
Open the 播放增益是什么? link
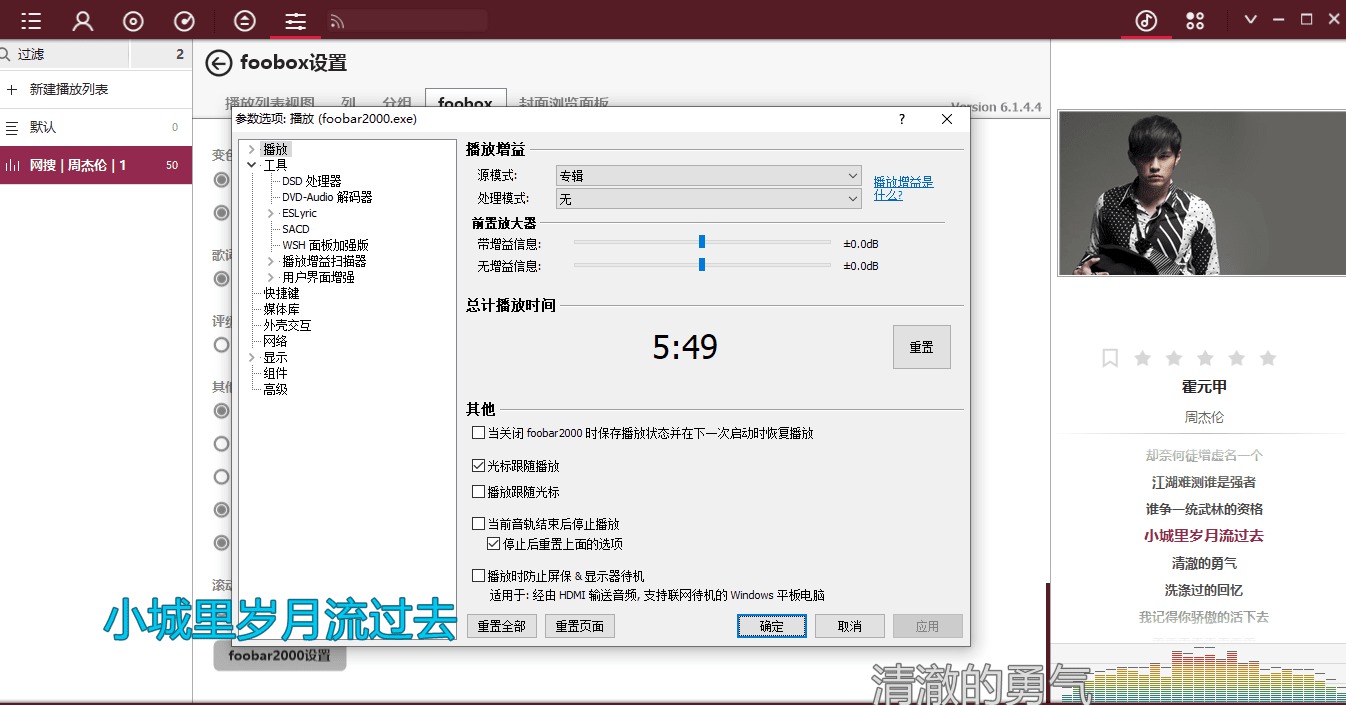click(903, 188)
